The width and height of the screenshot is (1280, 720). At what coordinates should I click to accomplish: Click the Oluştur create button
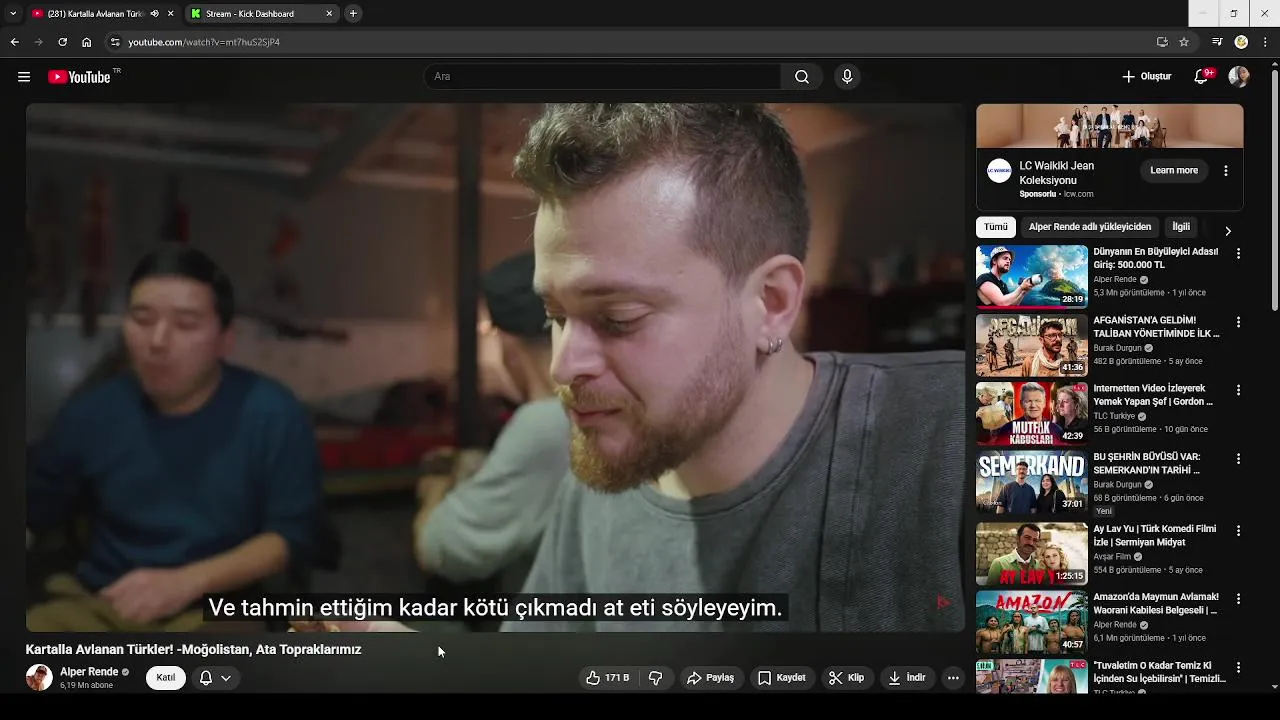tap(1146, 77)
